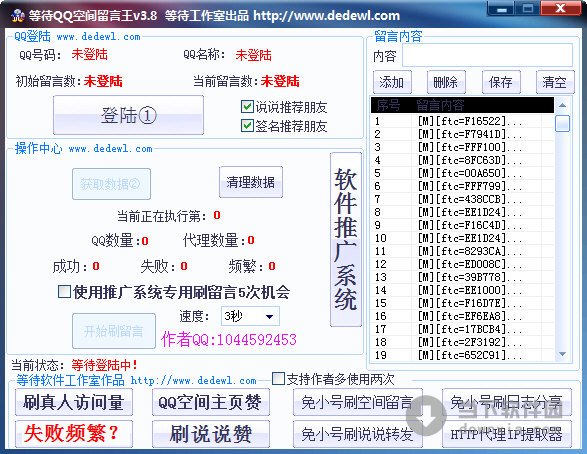Screen dimensions: 587x454
Task: Click the 免小号刷空间留言 button
Action: pyautogui.click(x=358, y=402)
